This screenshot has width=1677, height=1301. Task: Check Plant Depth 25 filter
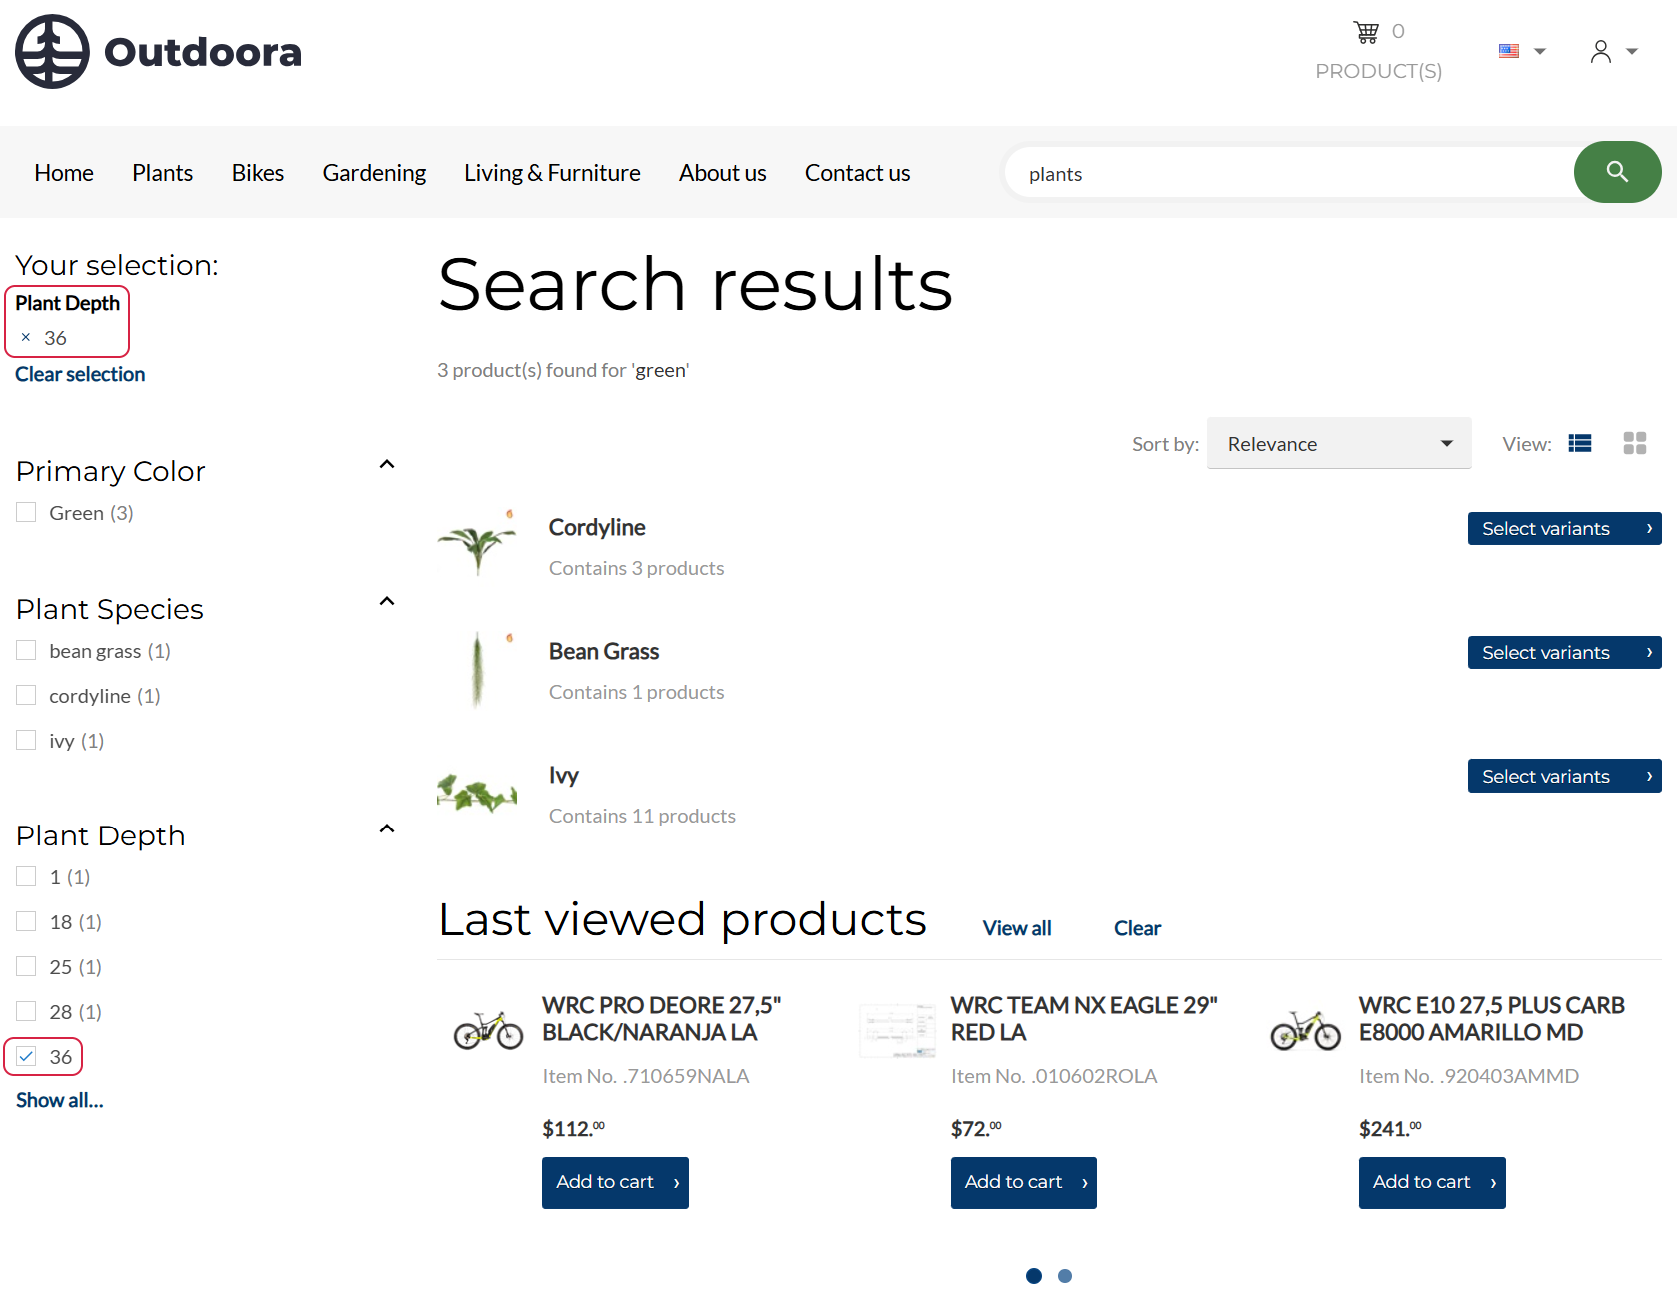coord(26,967)
